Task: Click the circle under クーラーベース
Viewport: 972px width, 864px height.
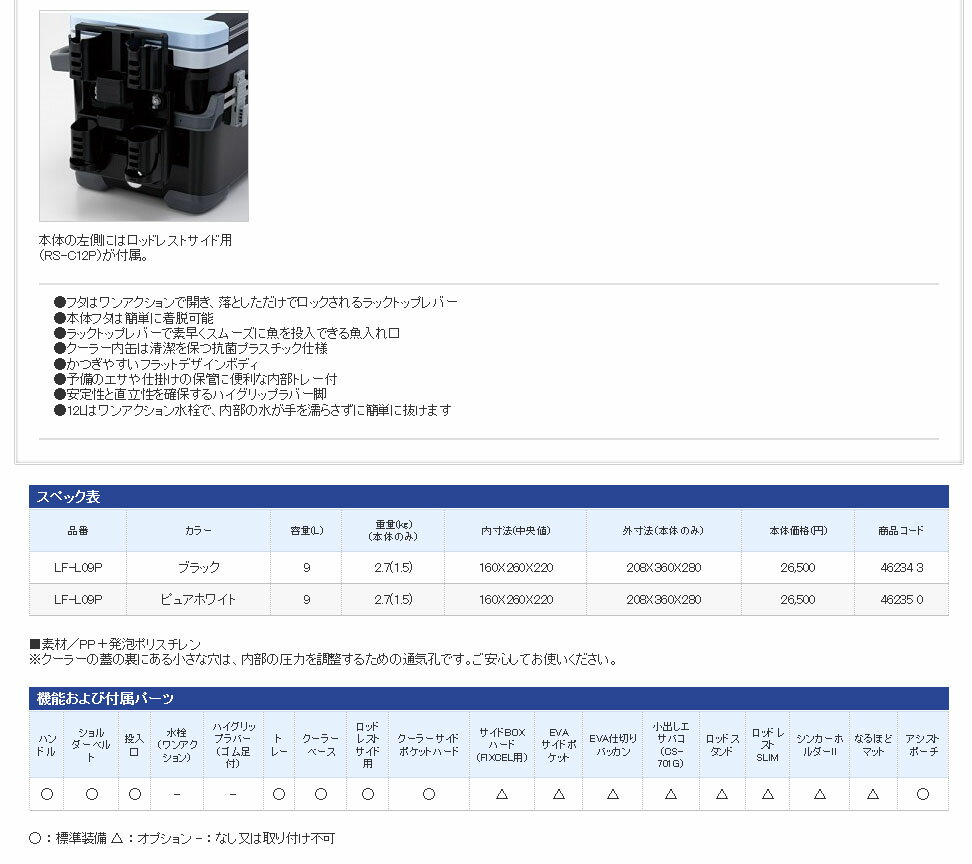Action: tap(321, 794)
